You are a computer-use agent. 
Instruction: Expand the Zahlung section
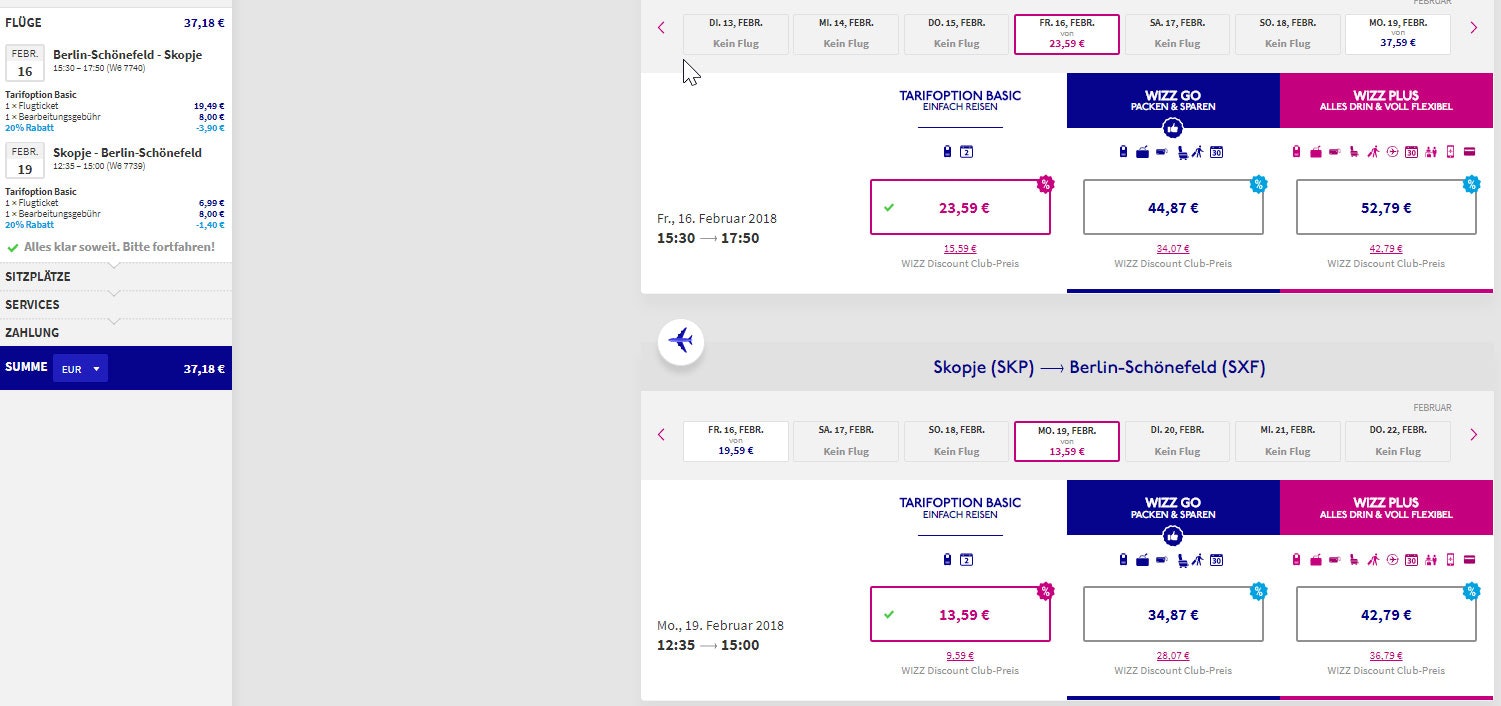(x=32, y=333)
